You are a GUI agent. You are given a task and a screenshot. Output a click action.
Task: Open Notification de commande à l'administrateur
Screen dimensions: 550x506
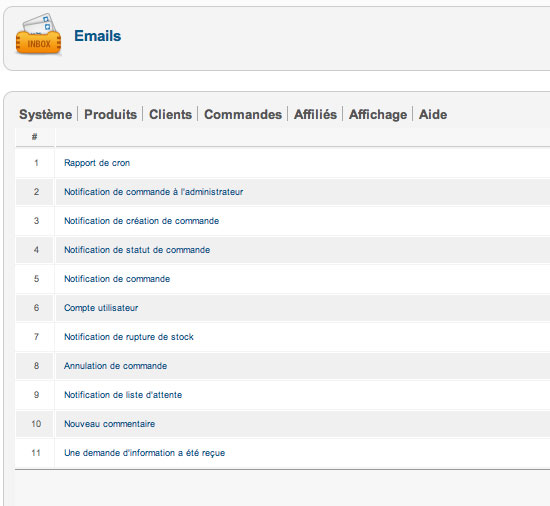coord(153,192)
